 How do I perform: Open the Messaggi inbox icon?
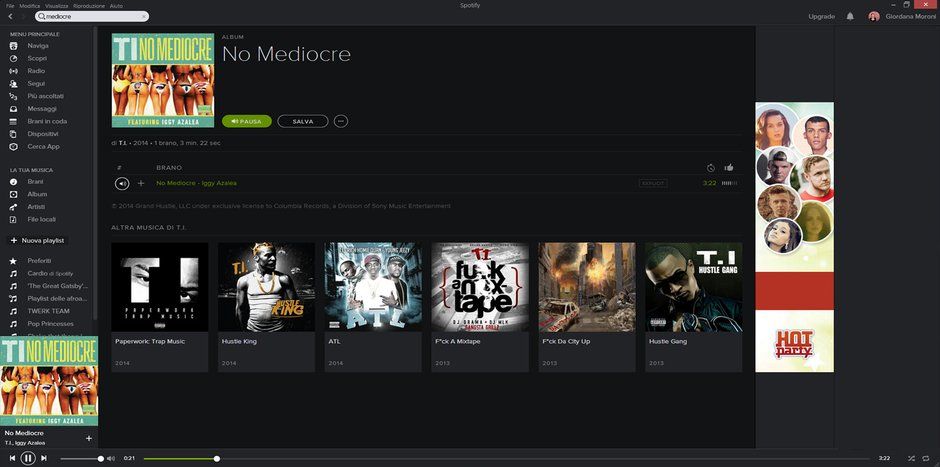13,109
